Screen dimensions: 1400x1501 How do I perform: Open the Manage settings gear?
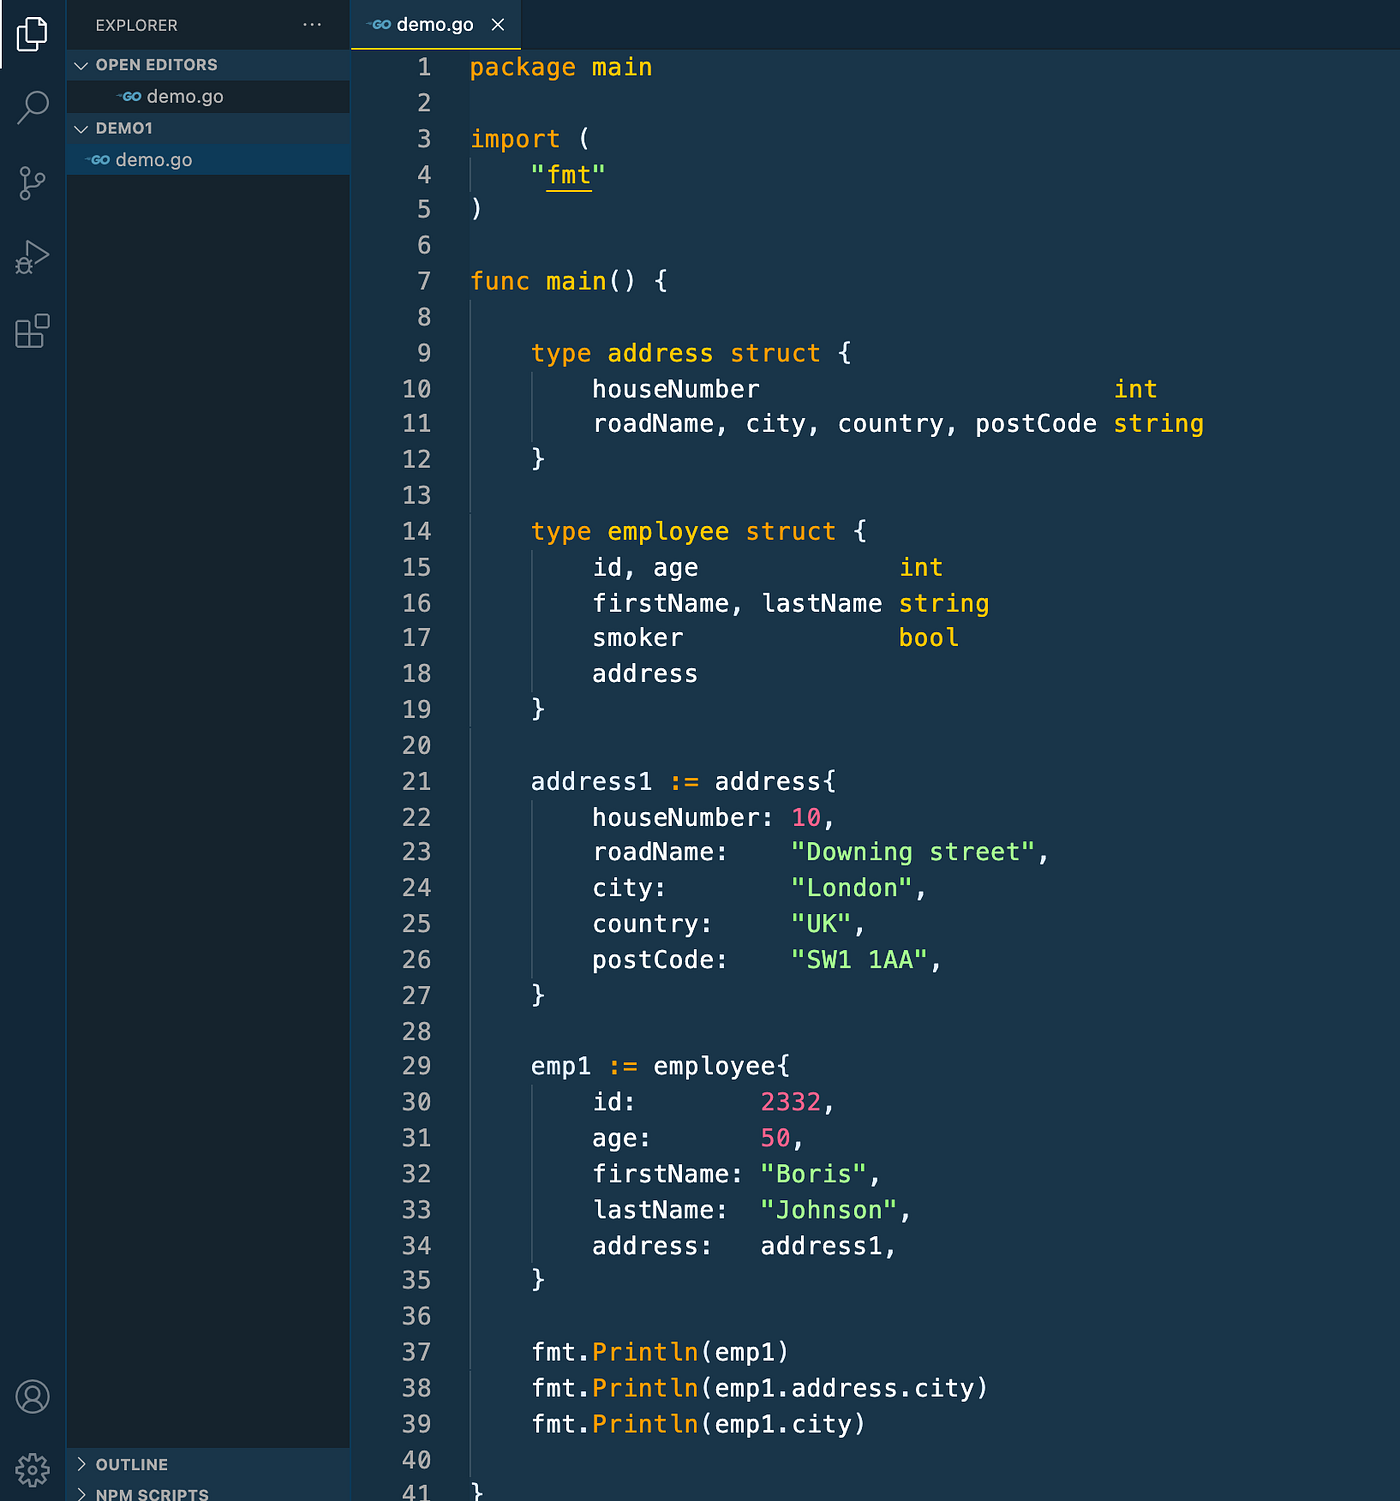(33, 1470)
